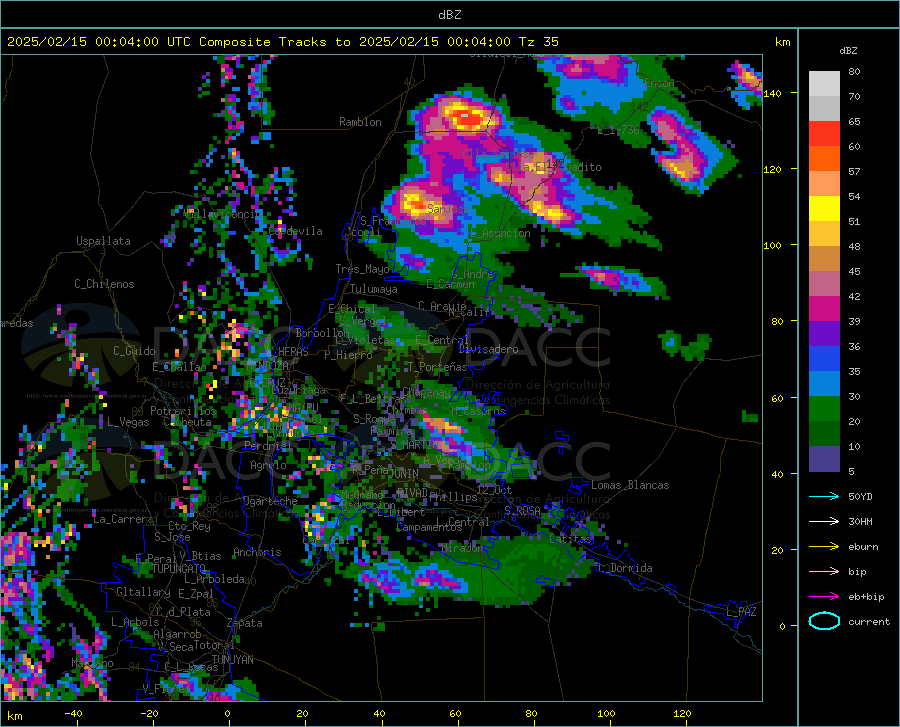This screenshot has height=727, width=900.
Task: Click the Algarrob map label
Action: 177,634
